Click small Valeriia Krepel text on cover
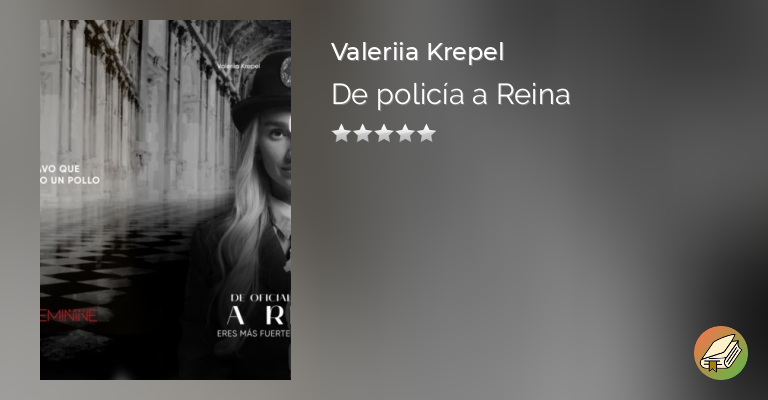Image resolution: width=768 pixels, height=400 pixels. [x=239, y=66]
